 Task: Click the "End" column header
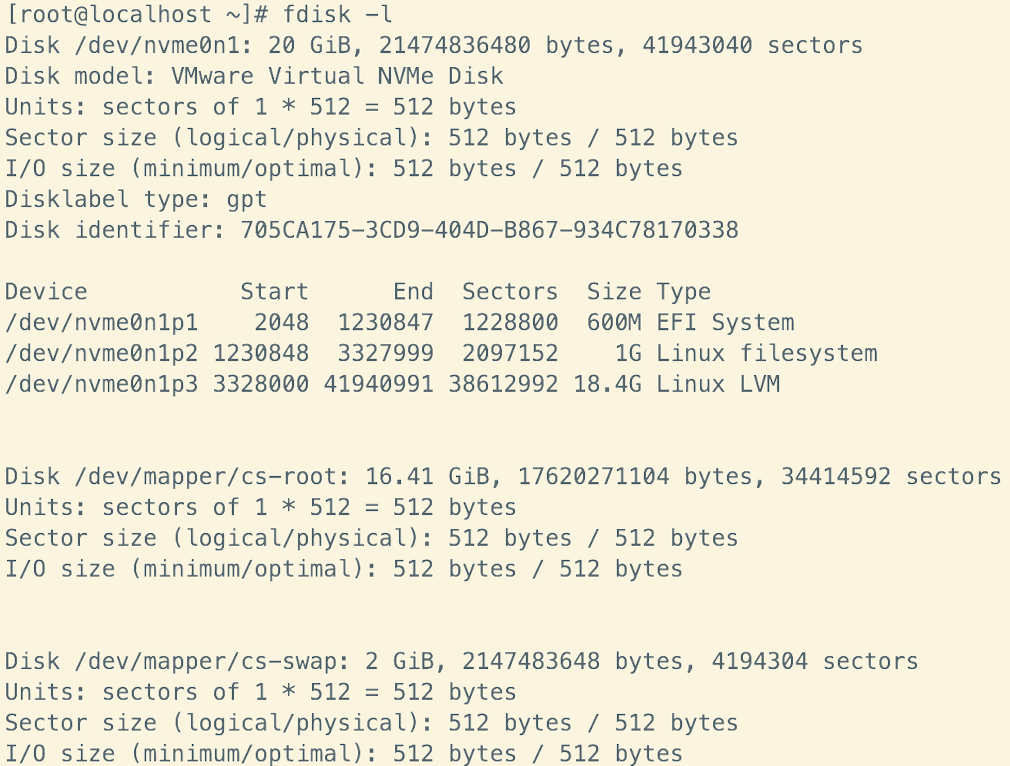[413, 292]
